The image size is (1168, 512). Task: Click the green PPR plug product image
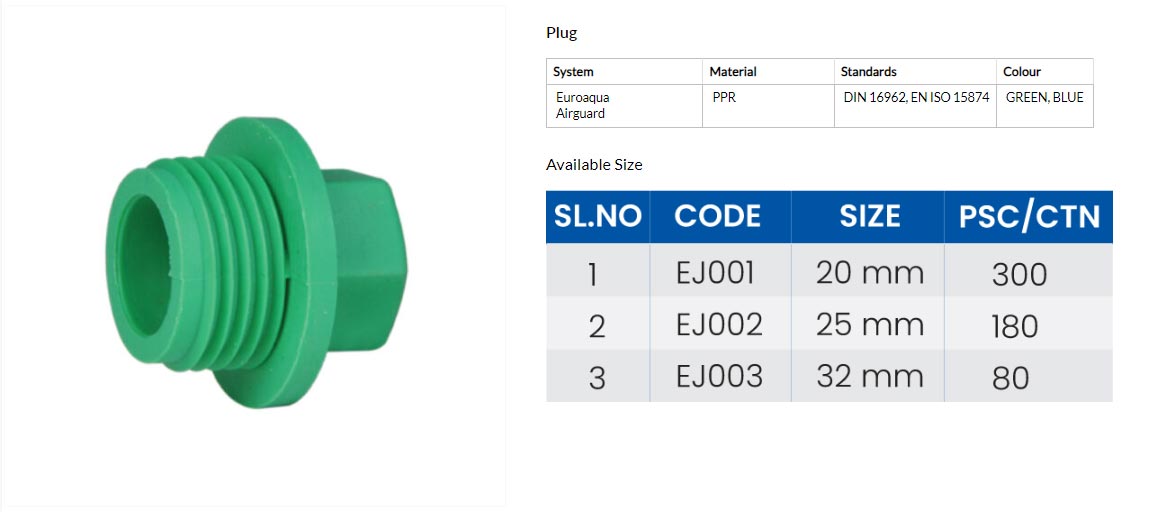257,262
